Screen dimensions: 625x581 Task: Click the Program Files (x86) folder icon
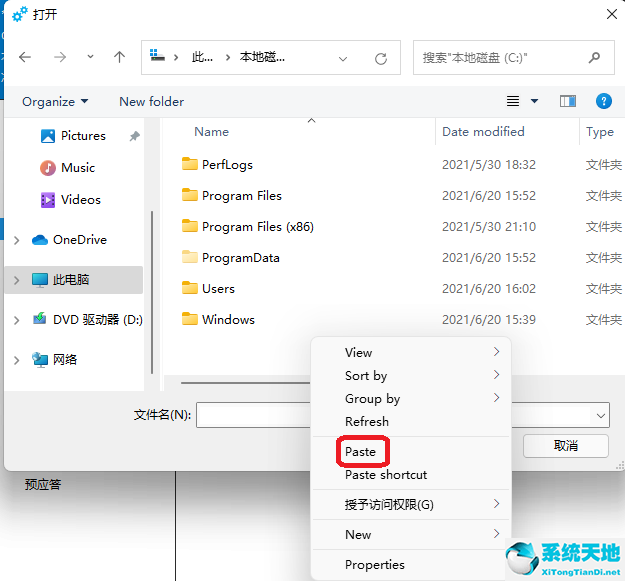[190, 226]
